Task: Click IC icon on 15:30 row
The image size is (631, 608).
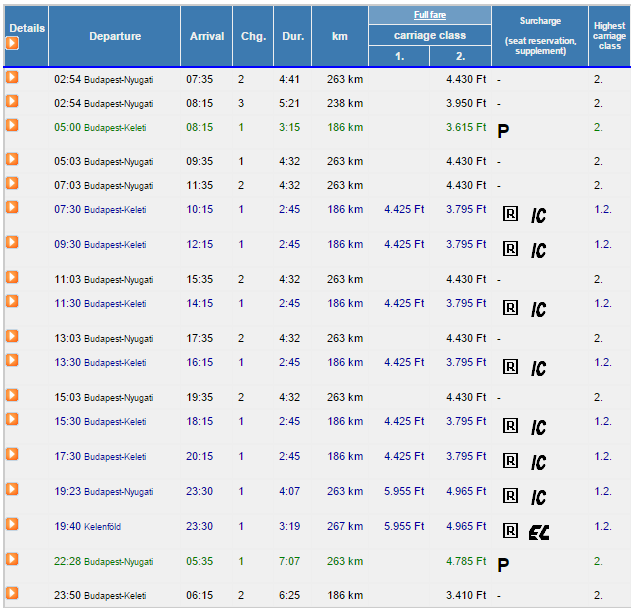Action: click(x=538, y=428)
